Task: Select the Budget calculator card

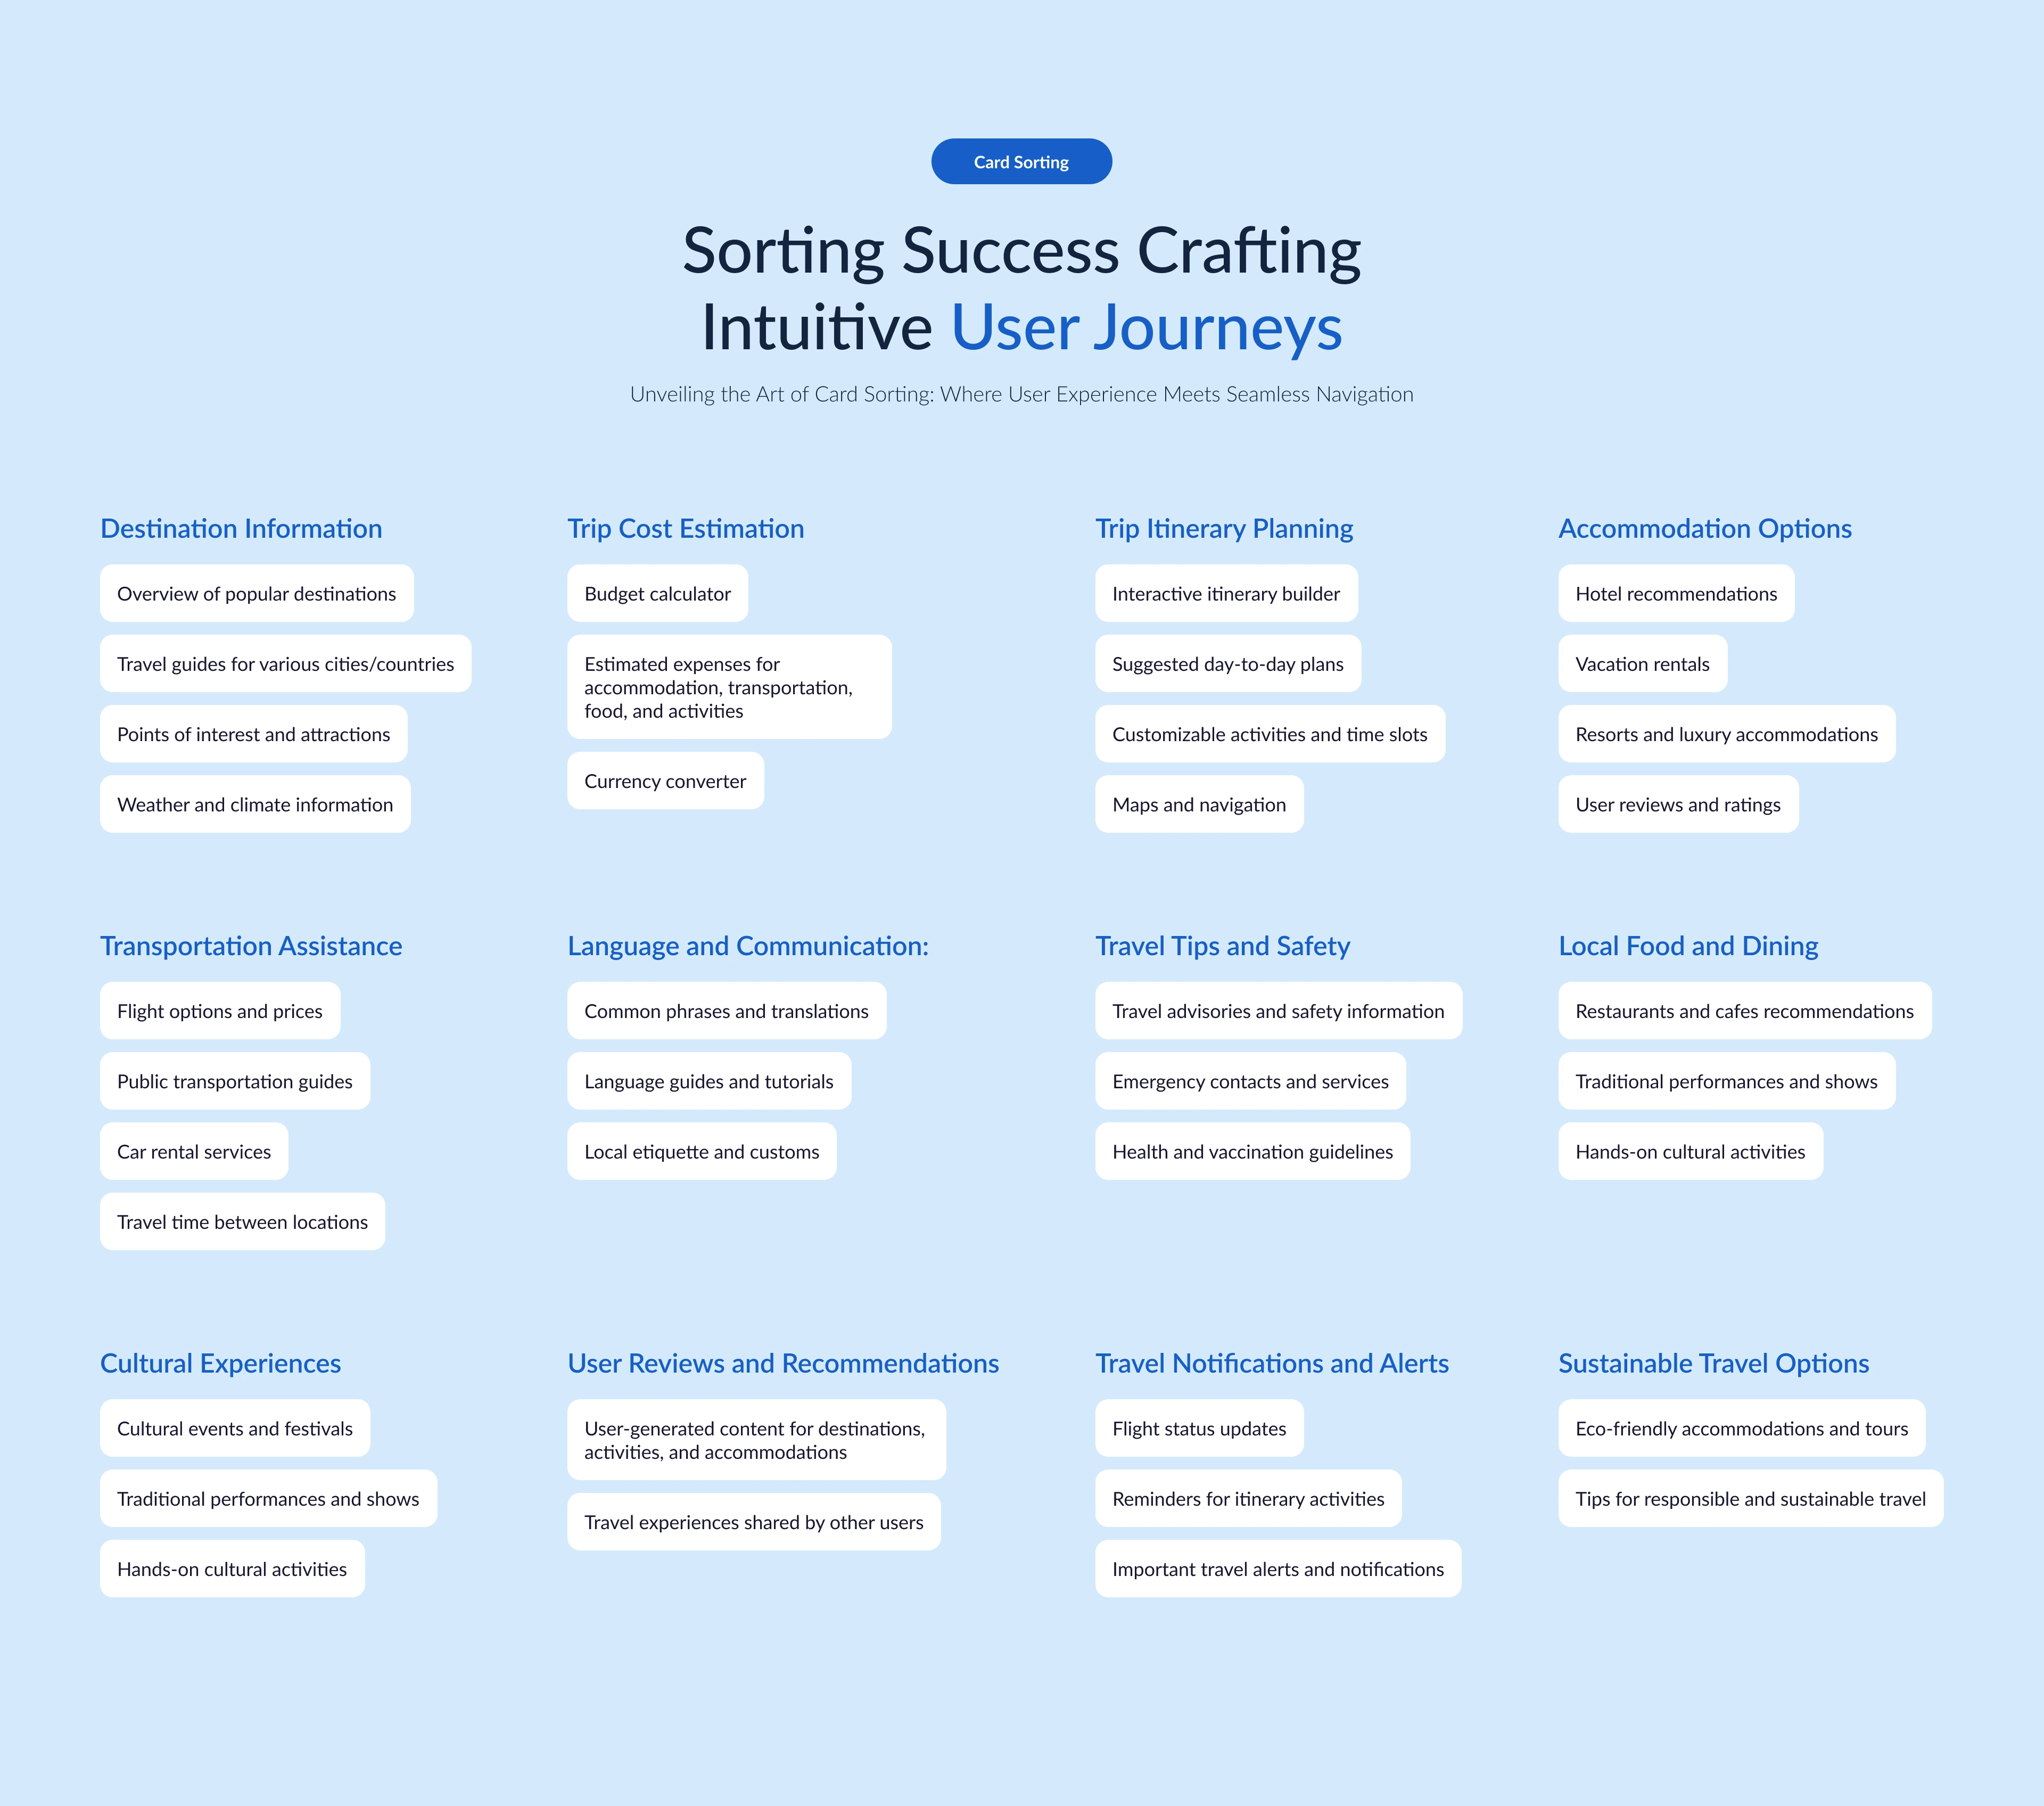Action: [x=657, y=594]
